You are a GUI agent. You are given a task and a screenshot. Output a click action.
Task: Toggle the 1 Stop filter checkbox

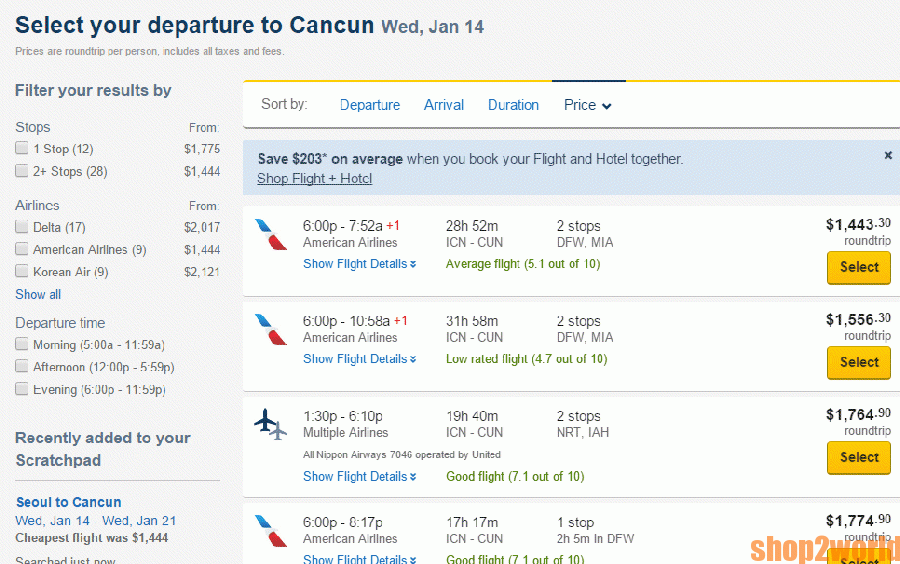tap(22, 149)
